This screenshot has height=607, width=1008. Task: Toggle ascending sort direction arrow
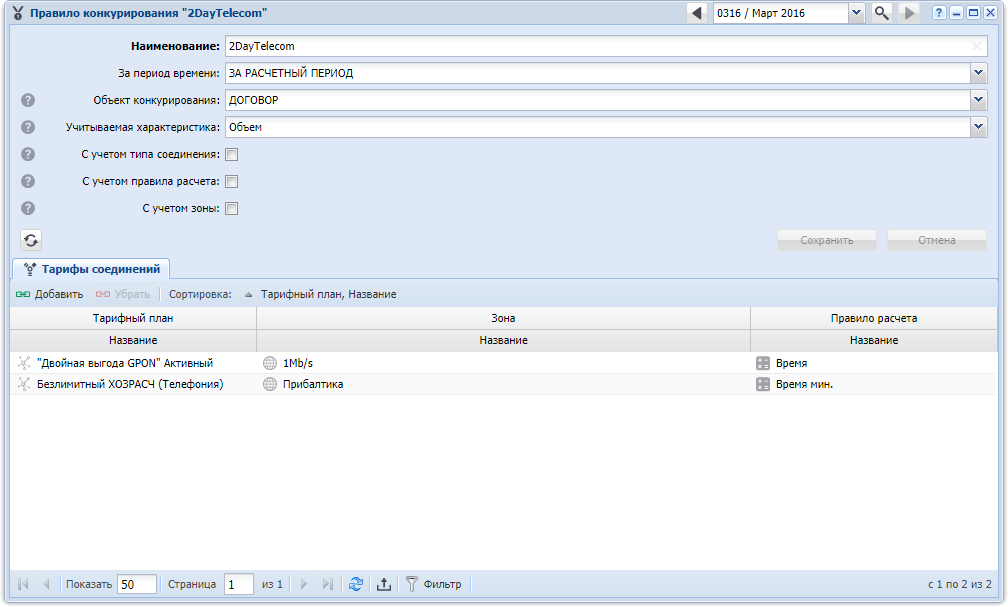tap(249, 294)
